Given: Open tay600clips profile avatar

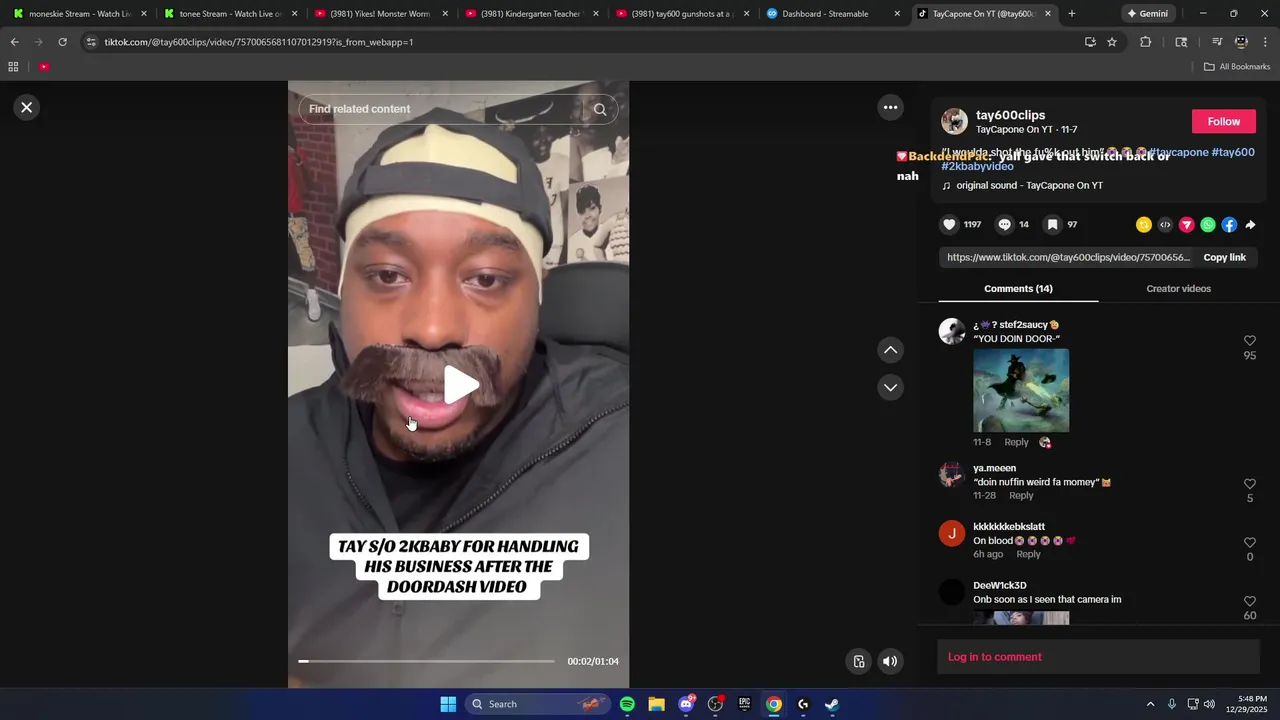Looking at the screenshot, I should click(x=954, y=122).
